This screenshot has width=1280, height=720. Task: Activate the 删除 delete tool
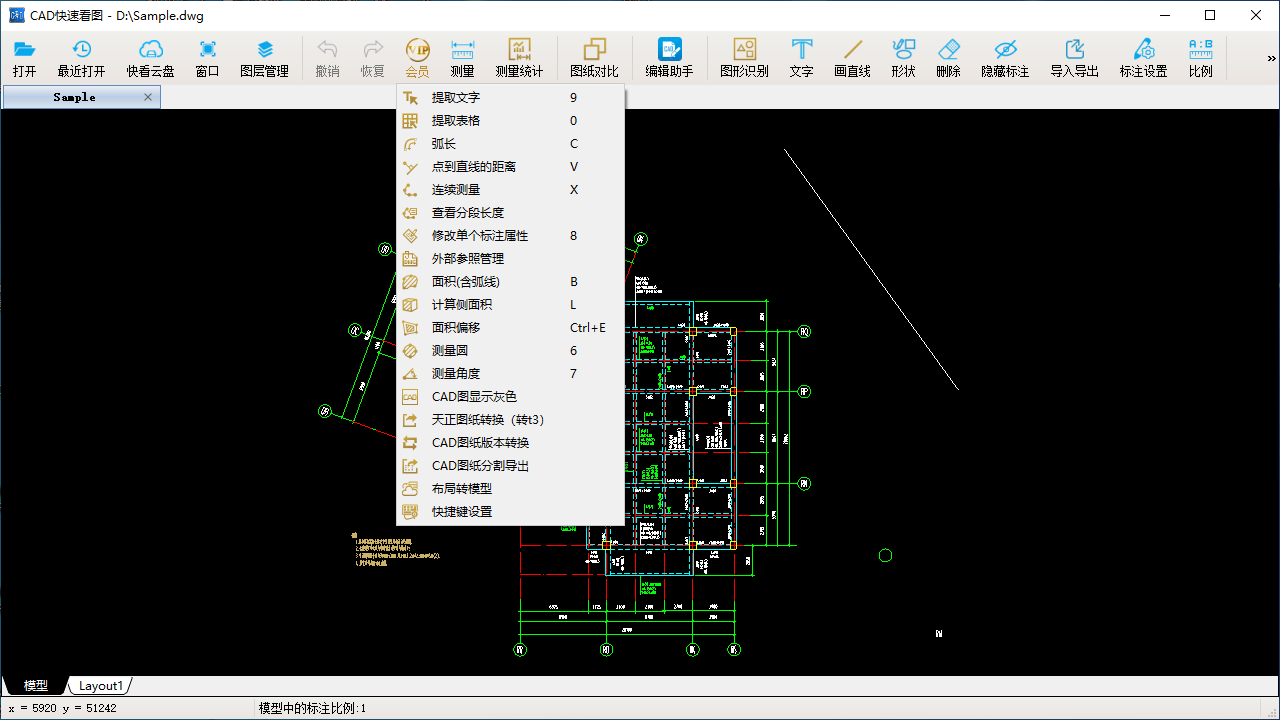(x=948, y=55)
